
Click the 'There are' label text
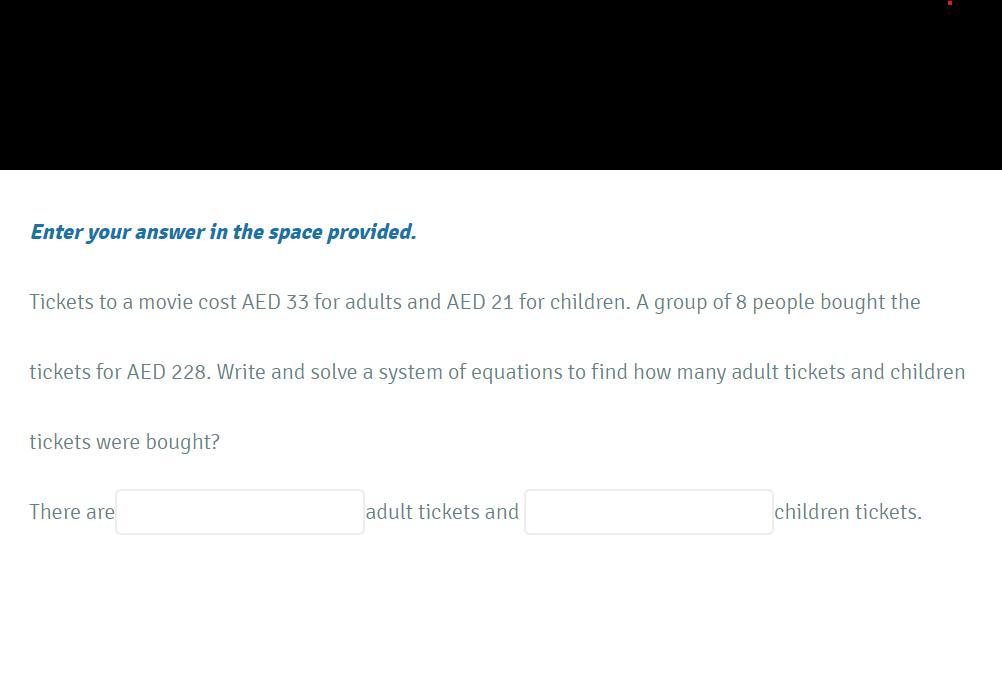coord(72,512)
